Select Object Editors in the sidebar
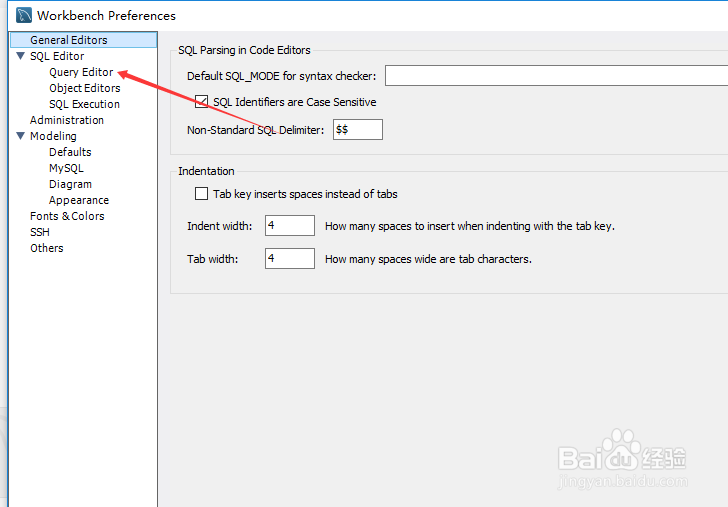This screenshot has width=728, height=507. tap(84, 88)
